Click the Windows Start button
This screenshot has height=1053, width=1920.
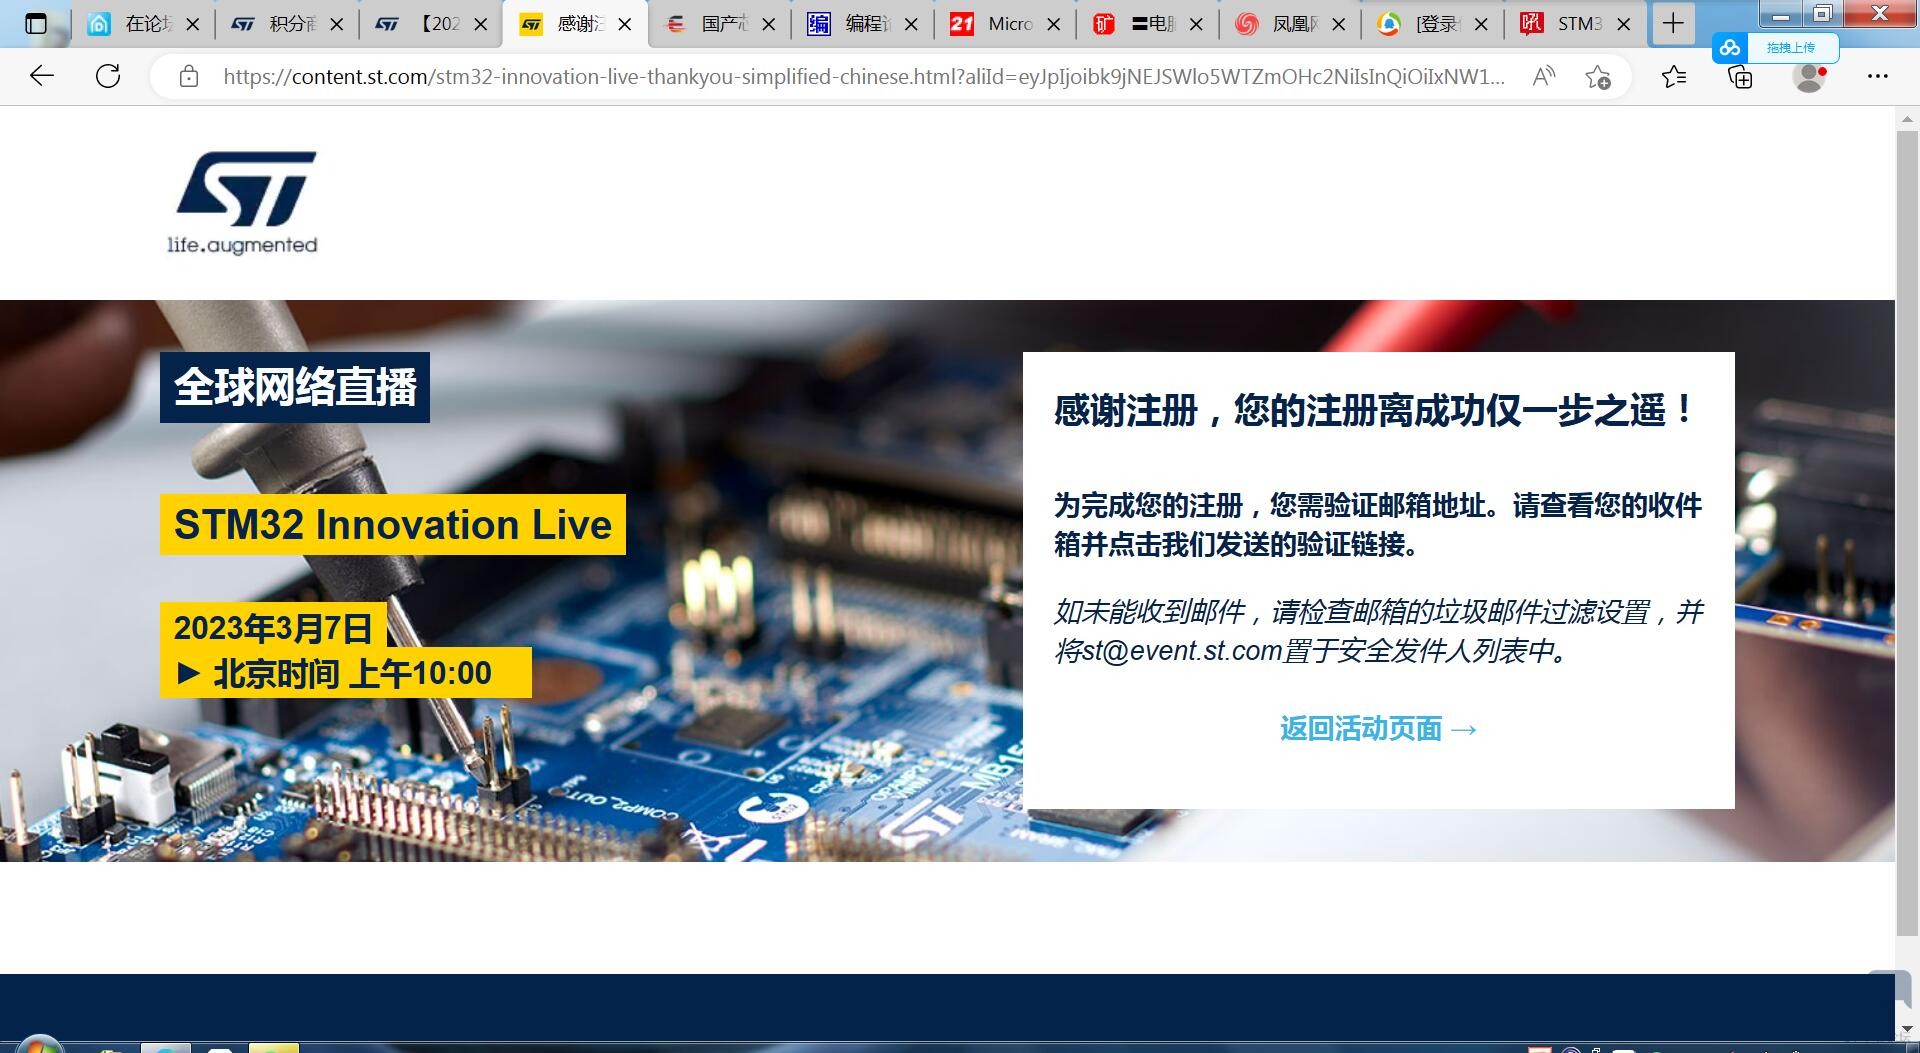[38, 1045]
